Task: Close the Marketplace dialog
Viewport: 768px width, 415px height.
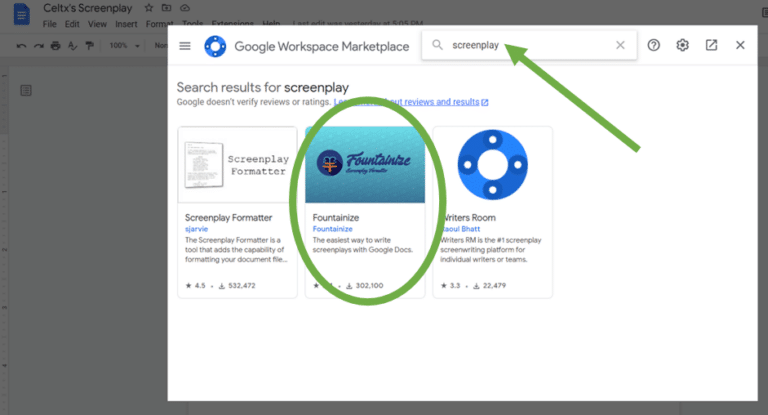Action: click(x=740, y=45)
